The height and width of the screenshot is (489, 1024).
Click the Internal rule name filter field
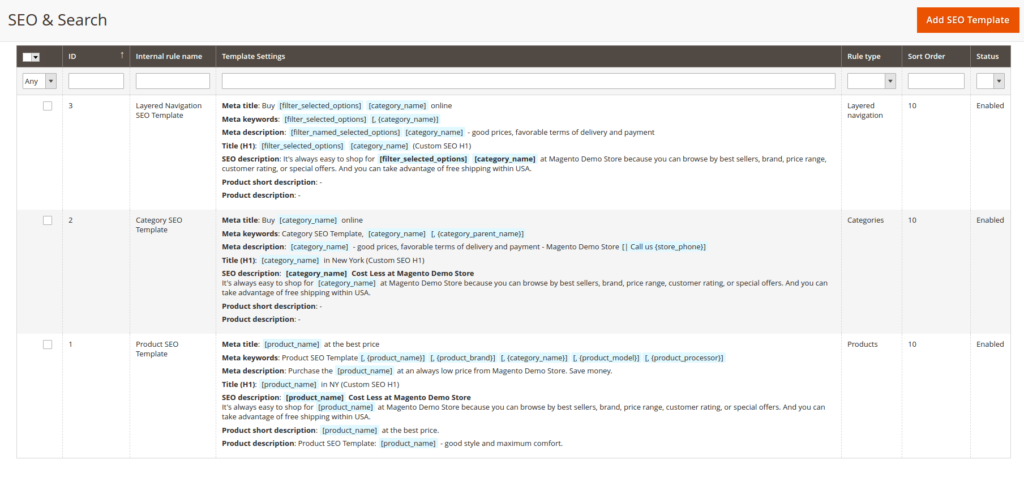click(x=172, y=81)
